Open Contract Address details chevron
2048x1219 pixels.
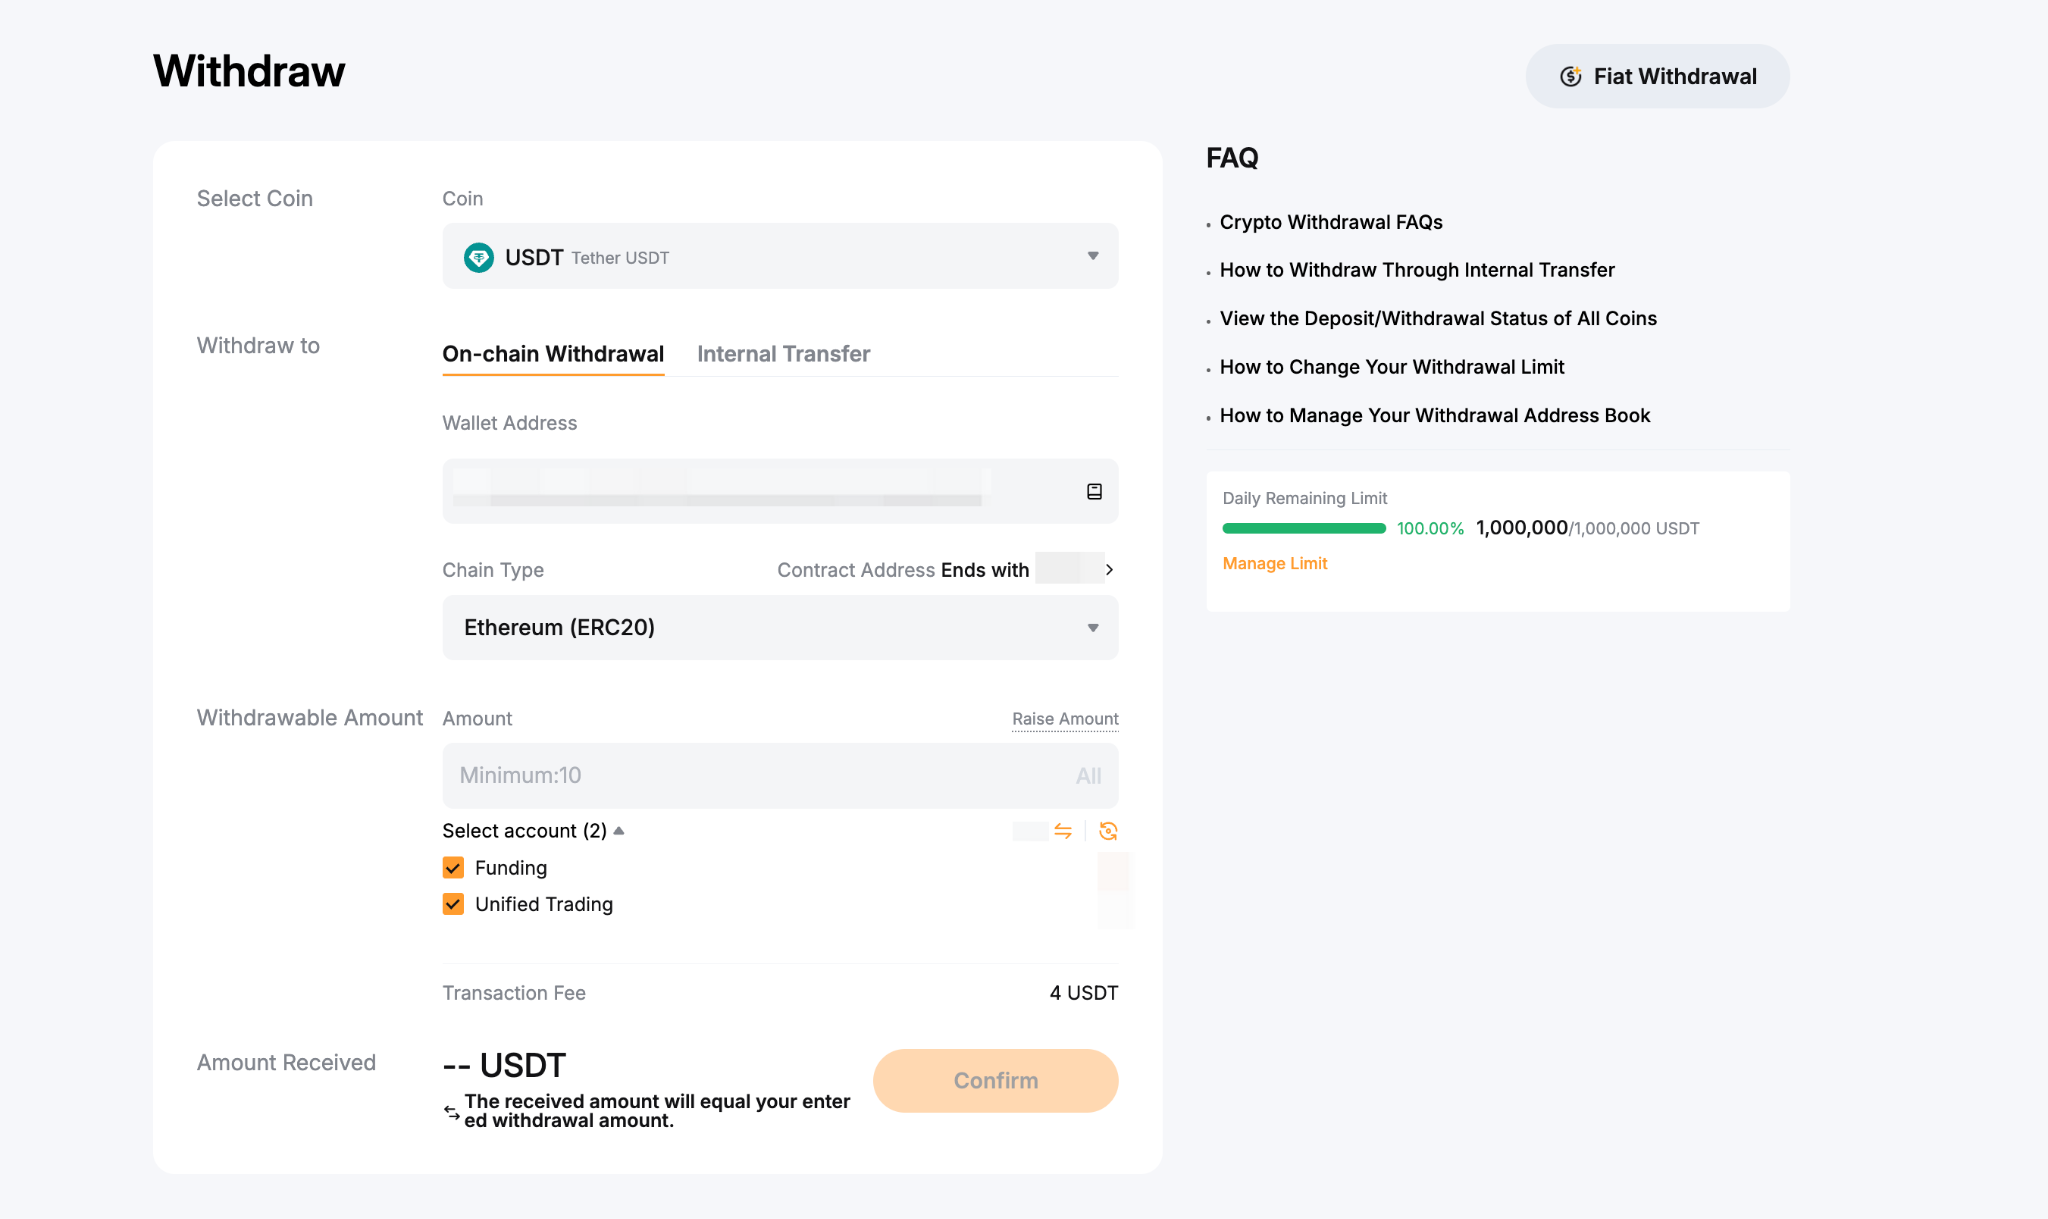coord(1109,569)
